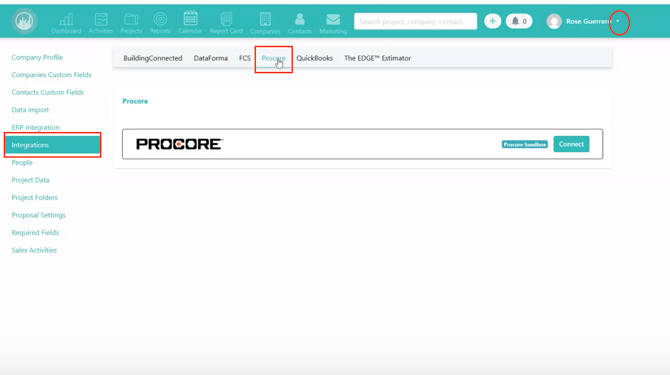Click the Connect button for Procore
The image size is (670, 375).
click(x=571, y=144)
